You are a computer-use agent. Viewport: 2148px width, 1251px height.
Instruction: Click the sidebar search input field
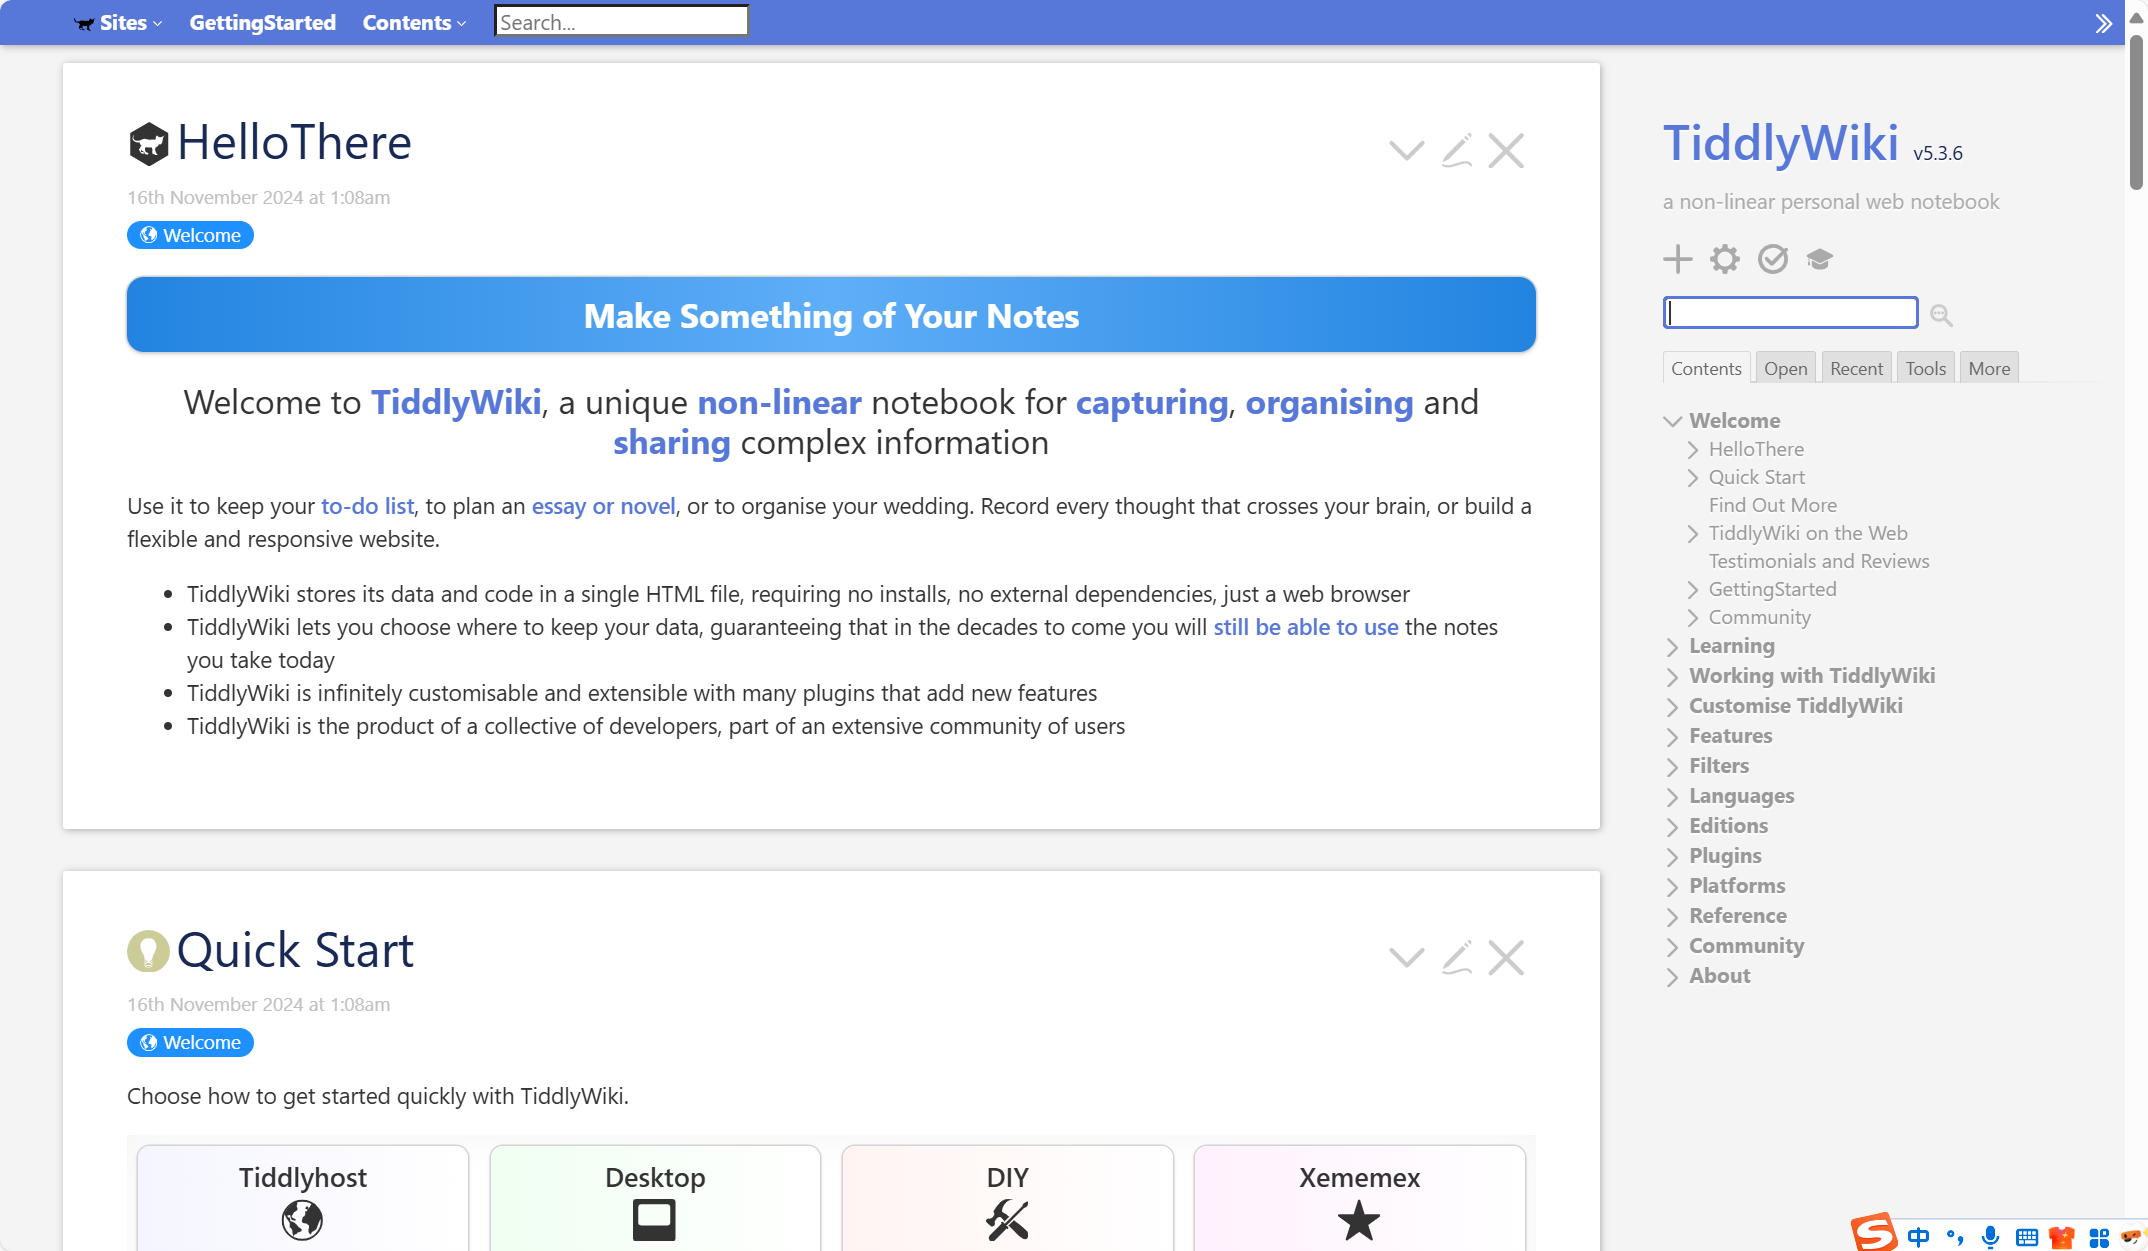point(1790,313)
